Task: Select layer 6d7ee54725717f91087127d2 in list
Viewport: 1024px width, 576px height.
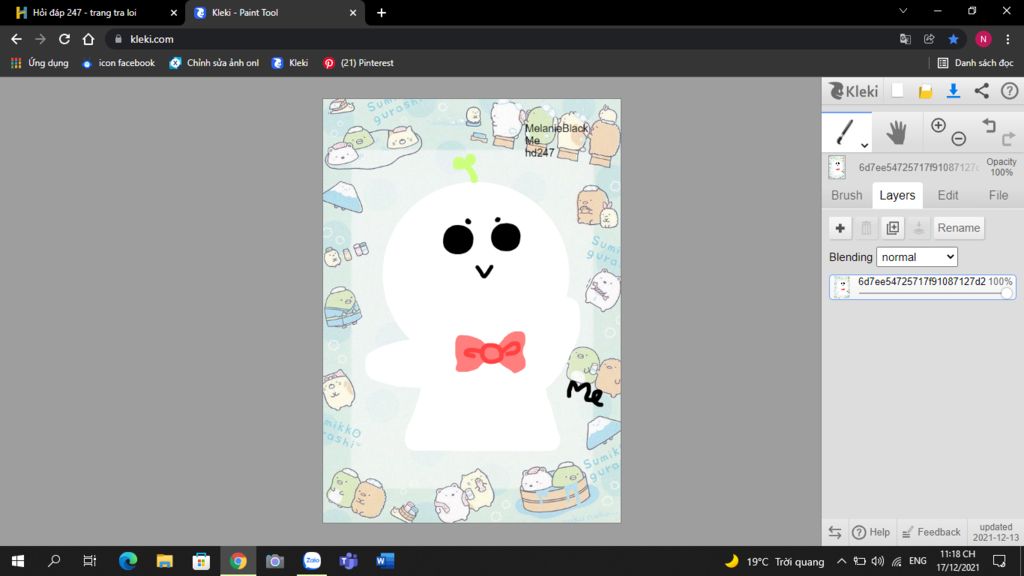Action: (922, 287)
